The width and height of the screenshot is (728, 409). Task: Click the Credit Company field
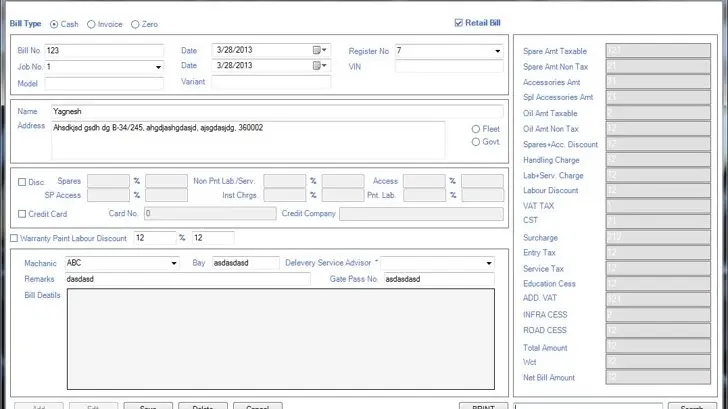click(421, 214)
